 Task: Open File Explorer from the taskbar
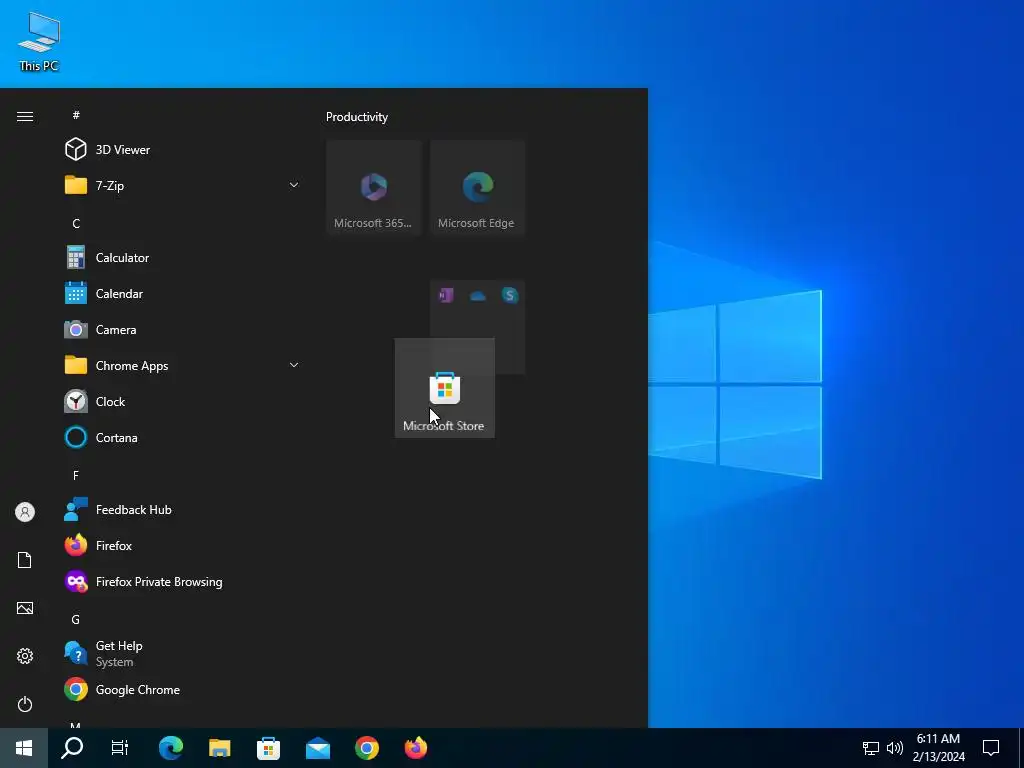click(220, 748)
